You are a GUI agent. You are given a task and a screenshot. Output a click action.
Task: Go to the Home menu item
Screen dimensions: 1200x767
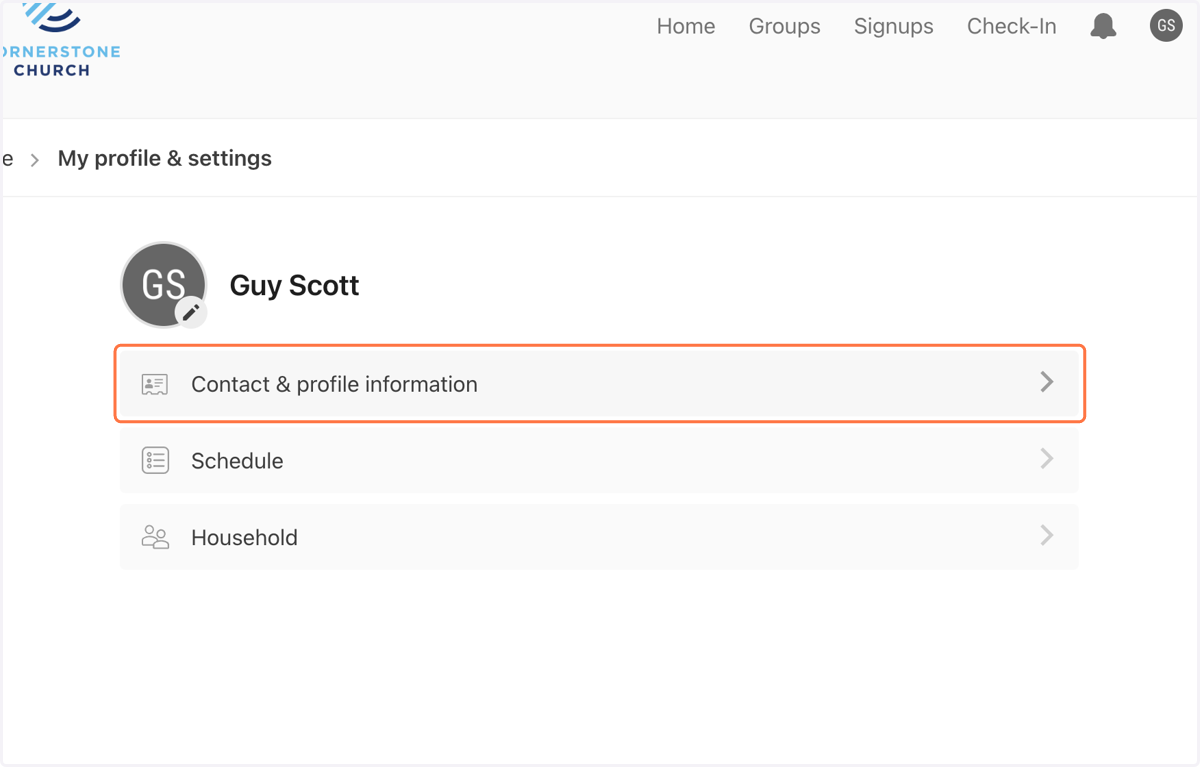tap(686, 26)
